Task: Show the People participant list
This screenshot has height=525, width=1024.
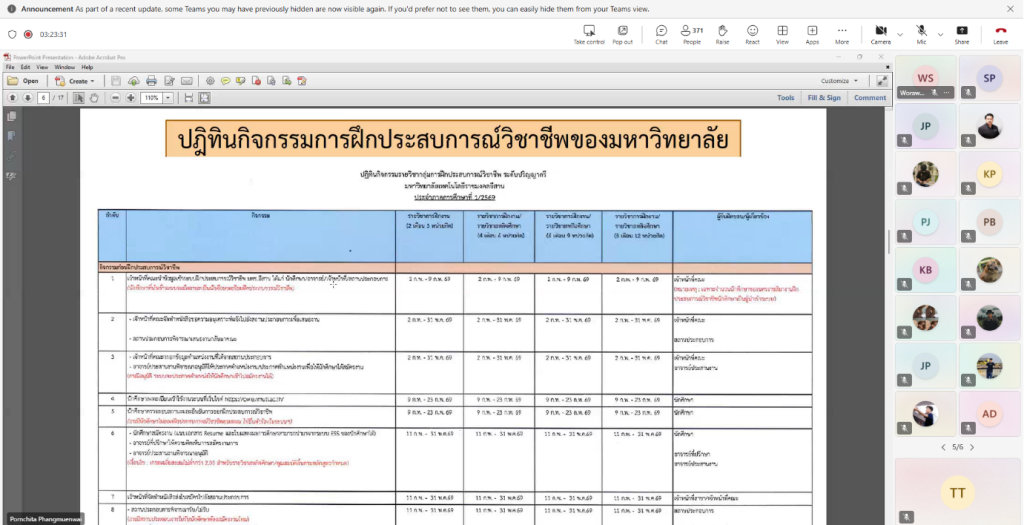Action: 691,33
